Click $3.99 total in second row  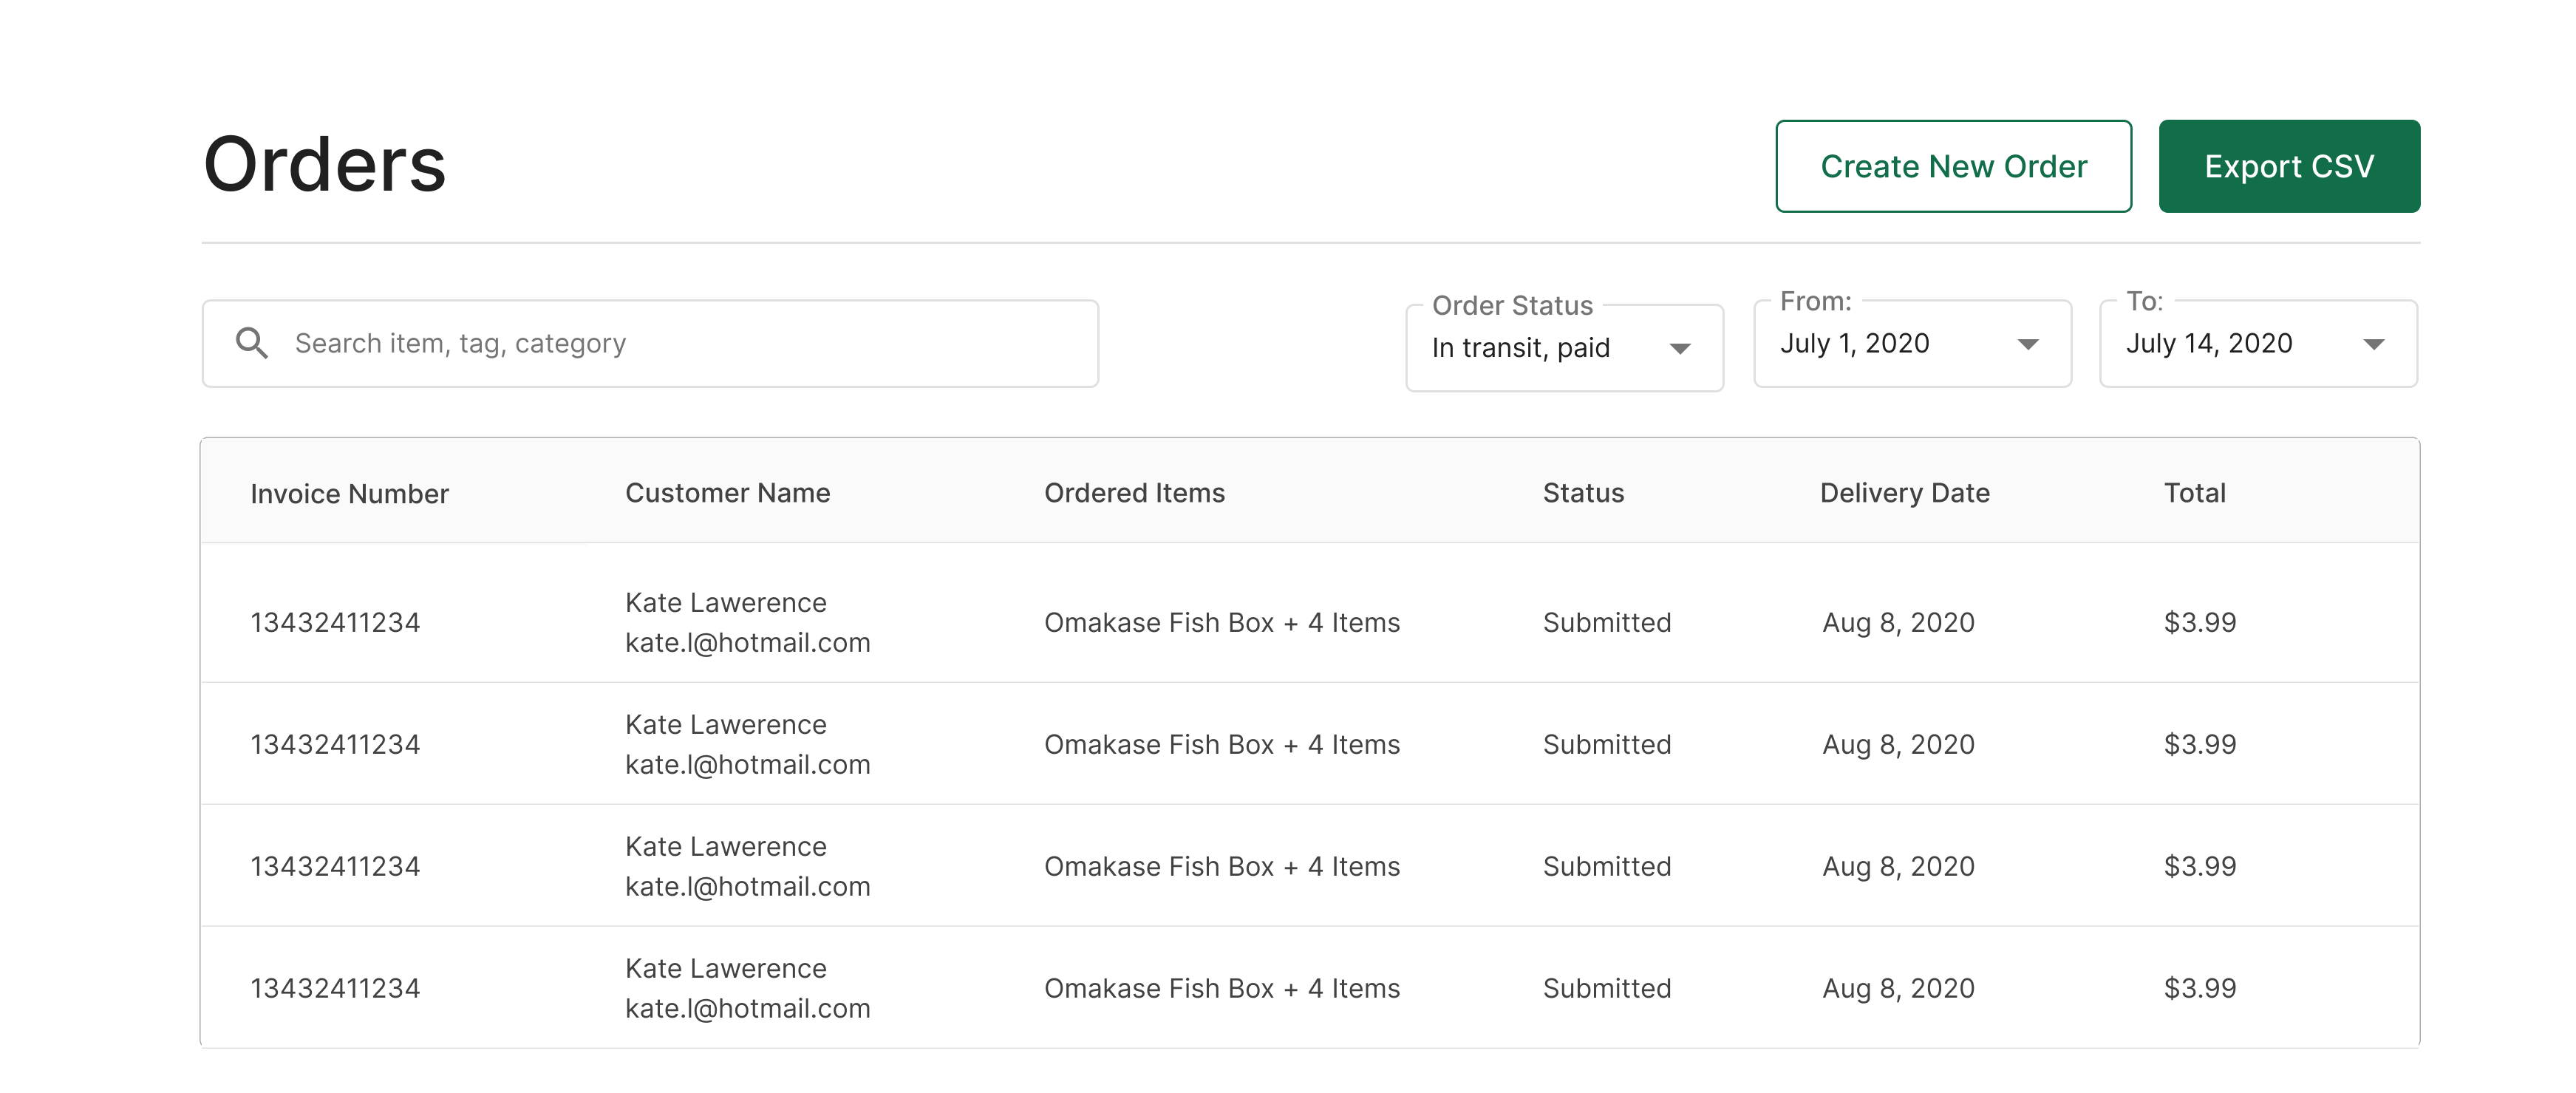pos(2200,744)
